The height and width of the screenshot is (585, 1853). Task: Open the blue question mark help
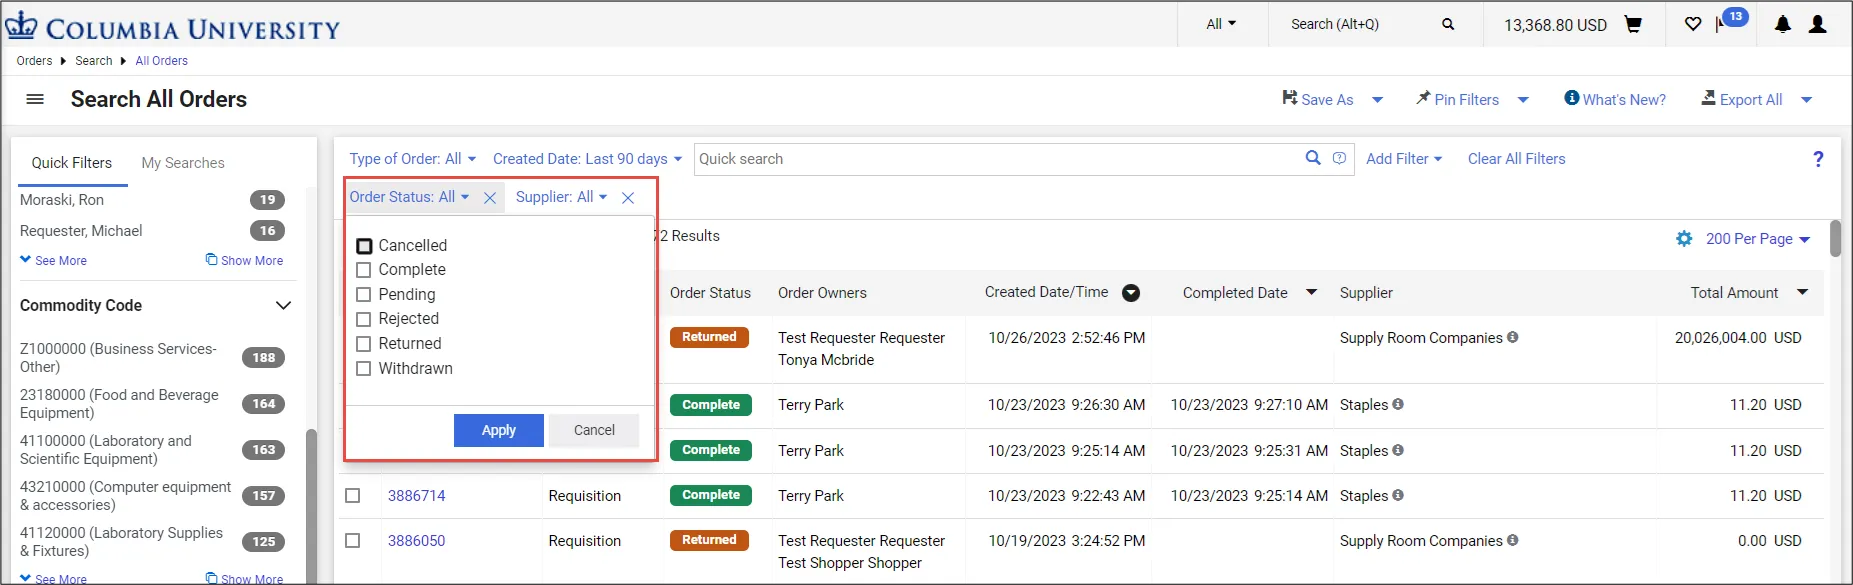click(1818, 158)
